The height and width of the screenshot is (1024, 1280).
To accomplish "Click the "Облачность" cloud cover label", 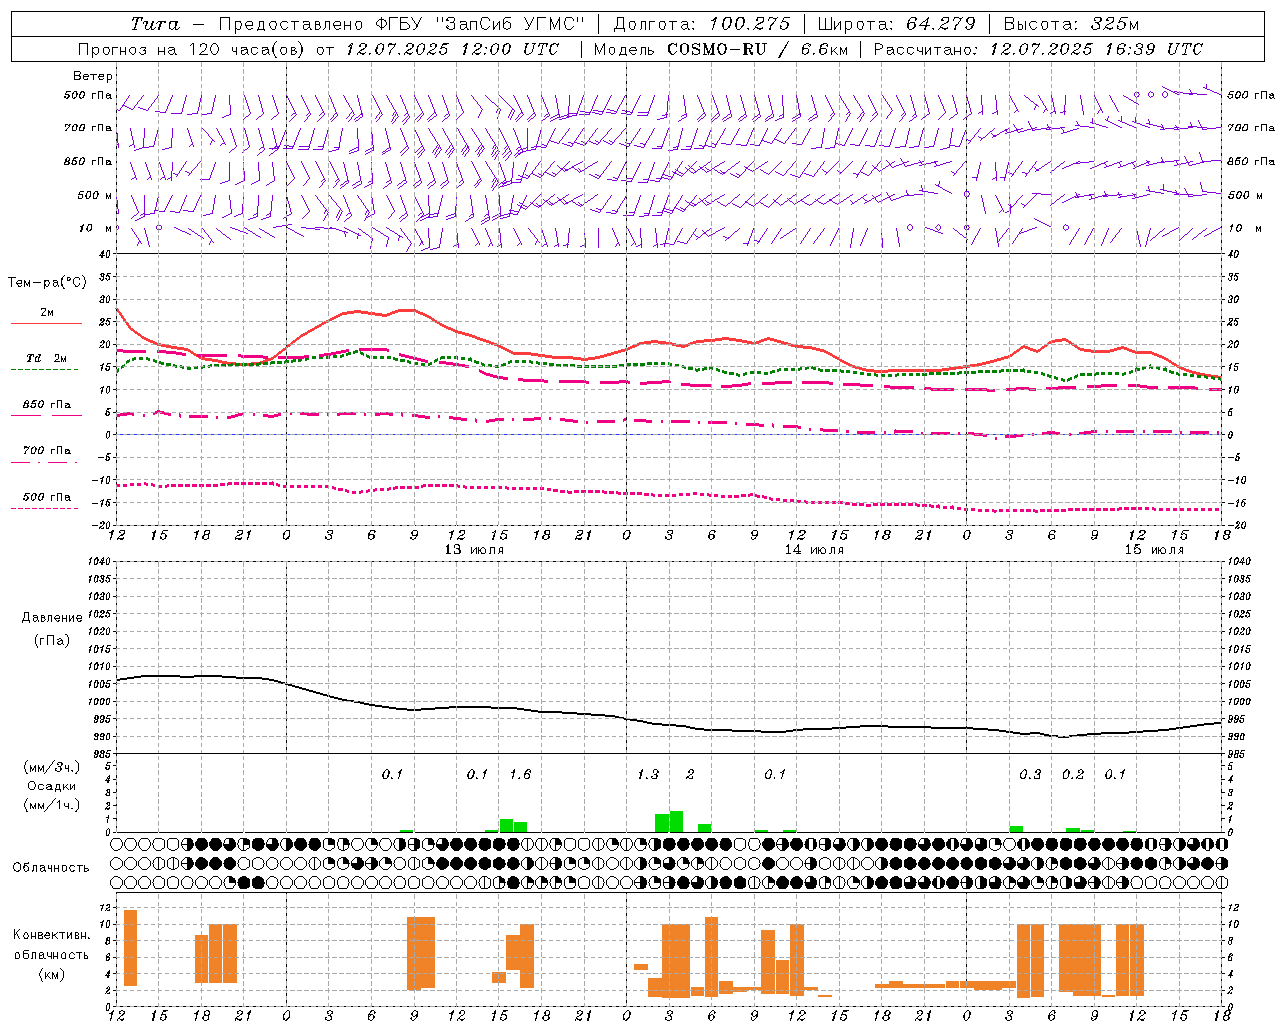I will click(51, 868).
